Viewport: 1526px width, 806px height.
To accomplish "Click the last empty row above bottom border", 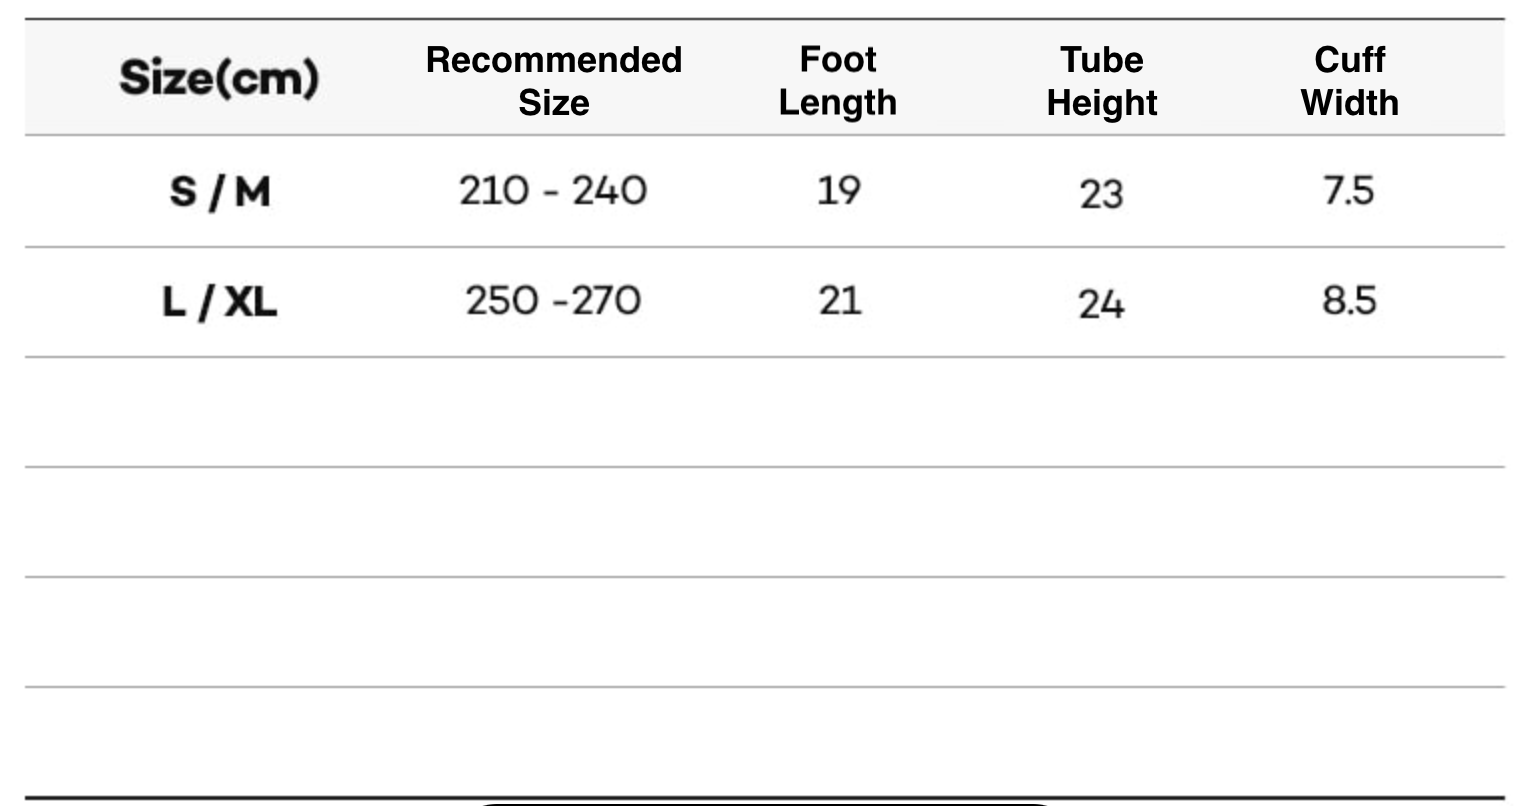I will (x=763, y=741).
